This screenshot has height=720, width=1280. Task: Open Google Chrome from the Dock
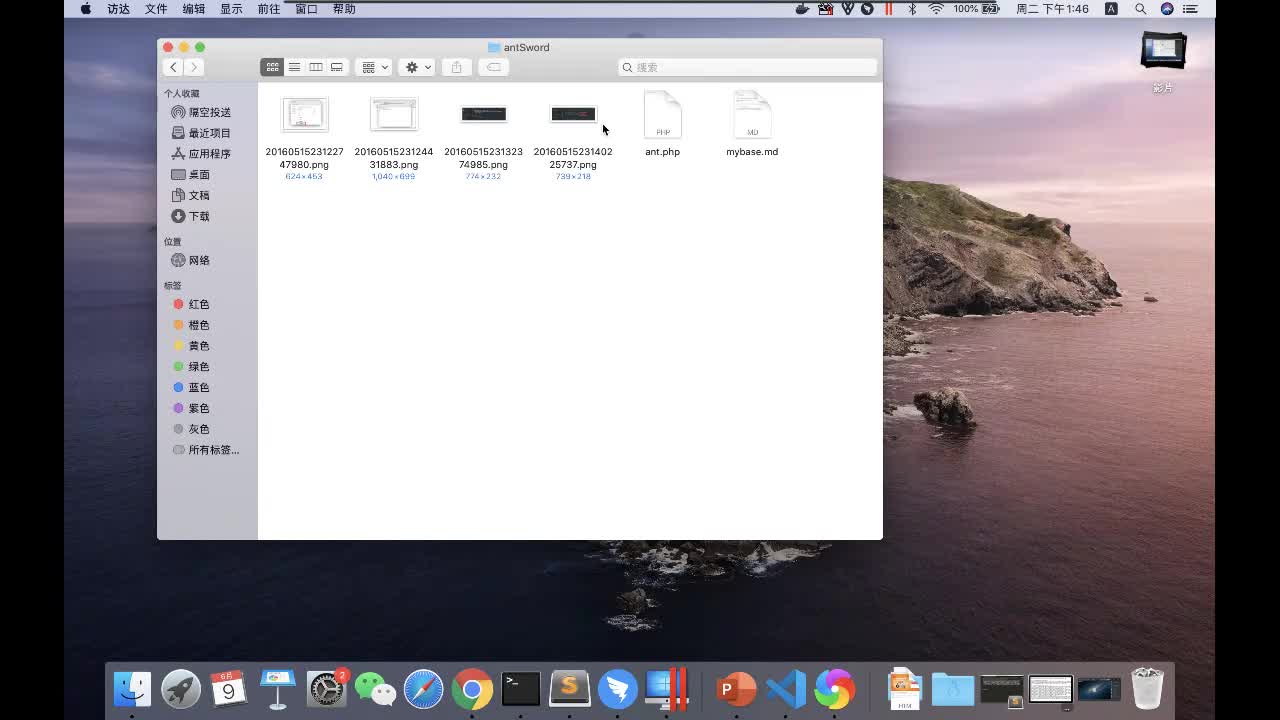click(472, 689)
